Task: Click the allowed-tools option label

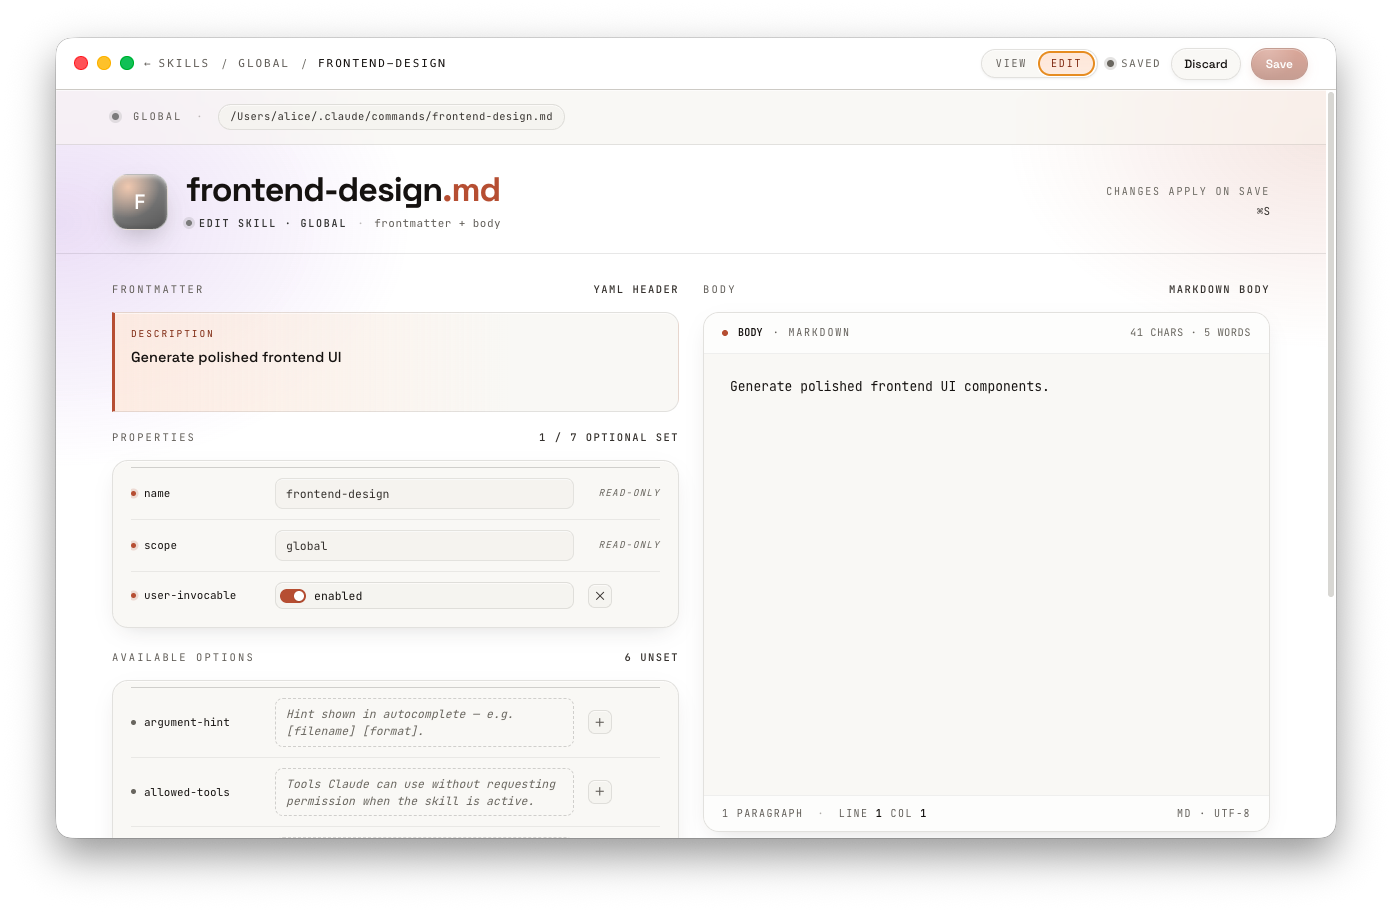Action: 187,792
